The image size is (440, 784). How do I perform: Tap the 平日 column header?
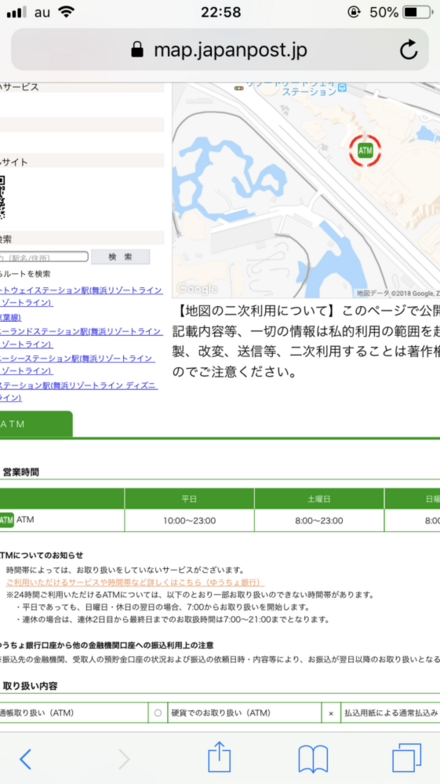pos(189,499)
